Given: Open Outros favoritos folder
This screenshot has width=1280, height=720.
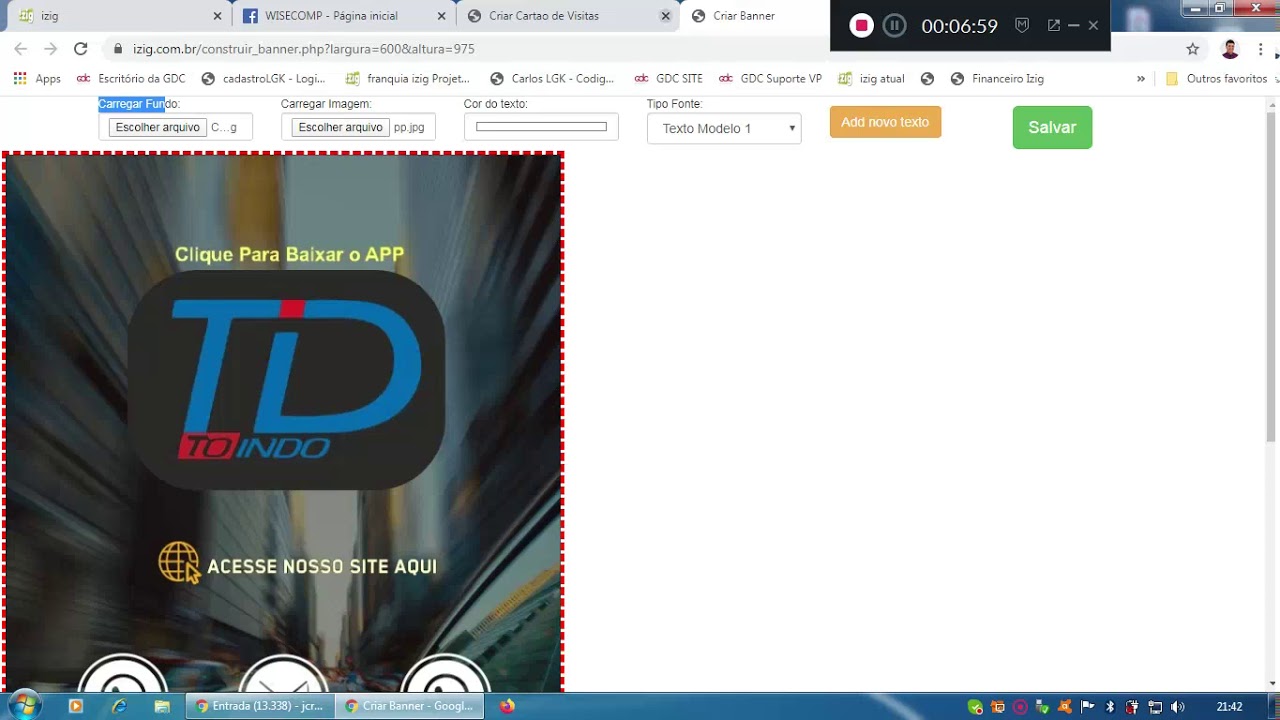Looking at the screenshot, I should [1217, 78].
